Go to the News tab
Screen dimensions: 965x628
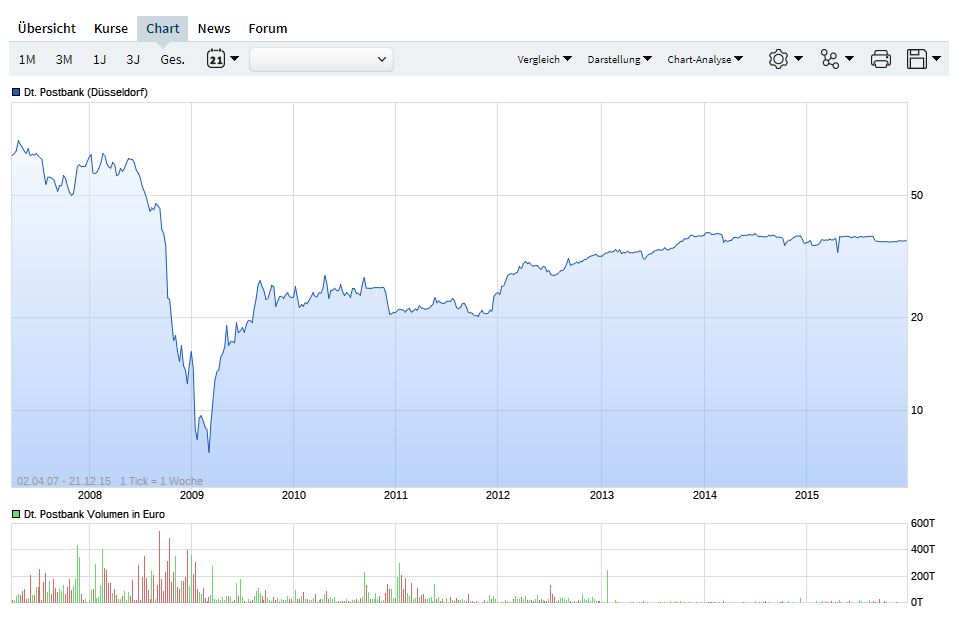click(214, 29)
